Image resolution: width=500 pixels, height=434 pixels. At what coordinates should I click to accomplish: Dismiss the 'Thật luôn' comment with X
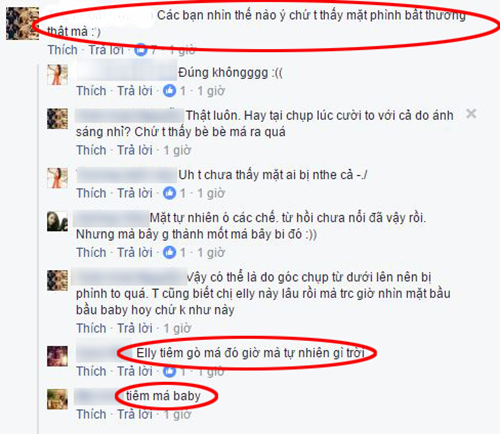click(471, 114)
